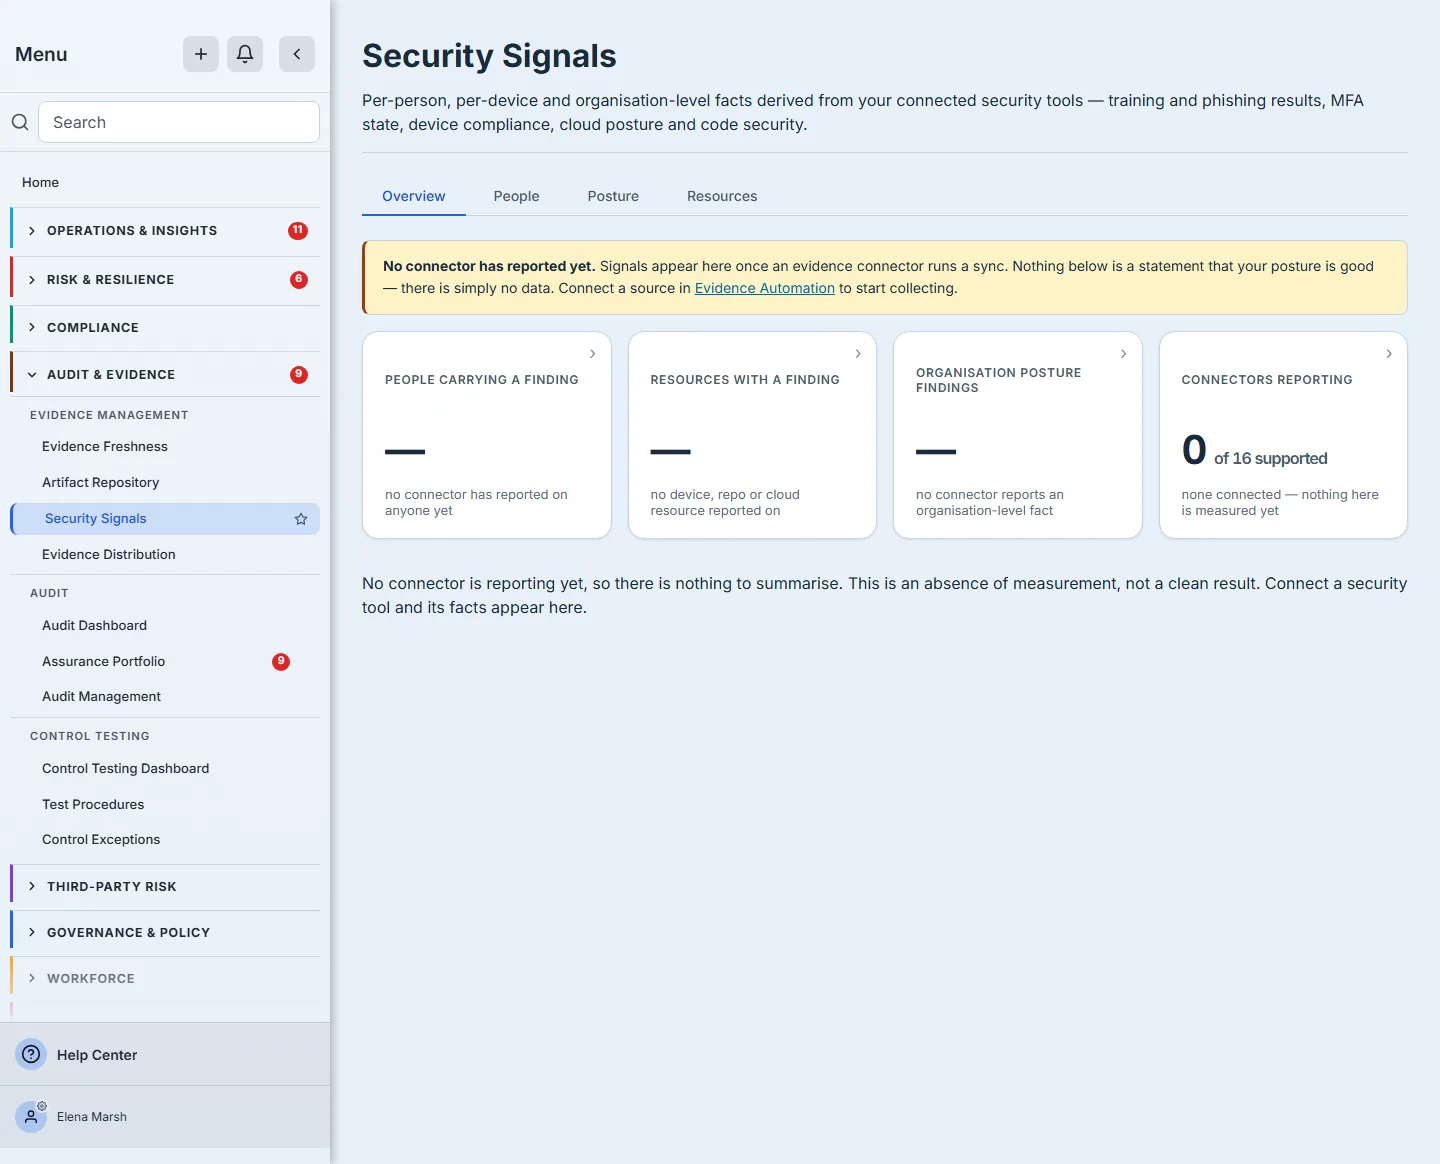This screenshot has width=1440, height=1164.
Task: Click the red 6 badge on Risk & Resilience
Action: coord(299,279)
